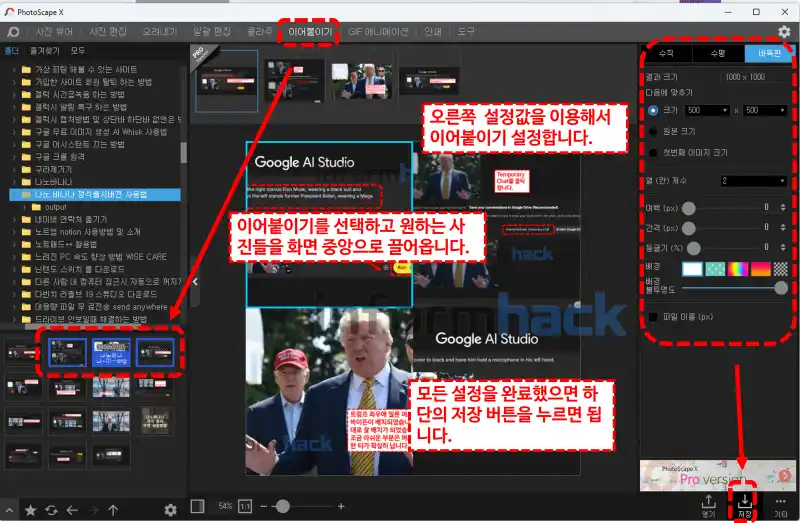Screen dimensions: 800x523
Task: Choose the 수평 horizontal layout tab
Action: (x=718, y=53)
